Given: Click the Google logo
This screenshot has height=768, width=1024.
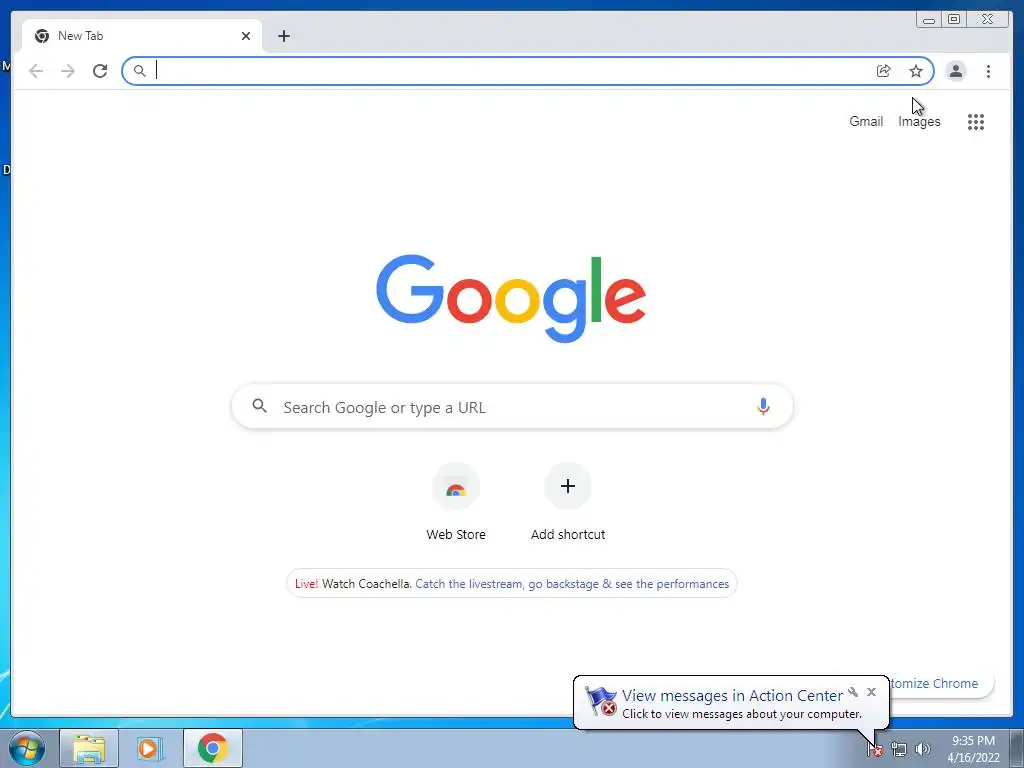Looking at the screenshot, I should 511,298.
